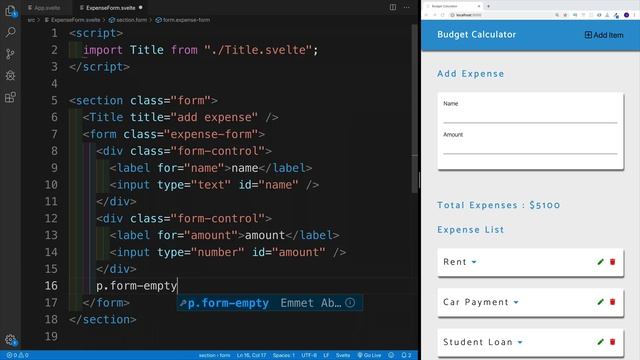
Task: Expand the Rent expense details
Action: (x=474, y=262)
